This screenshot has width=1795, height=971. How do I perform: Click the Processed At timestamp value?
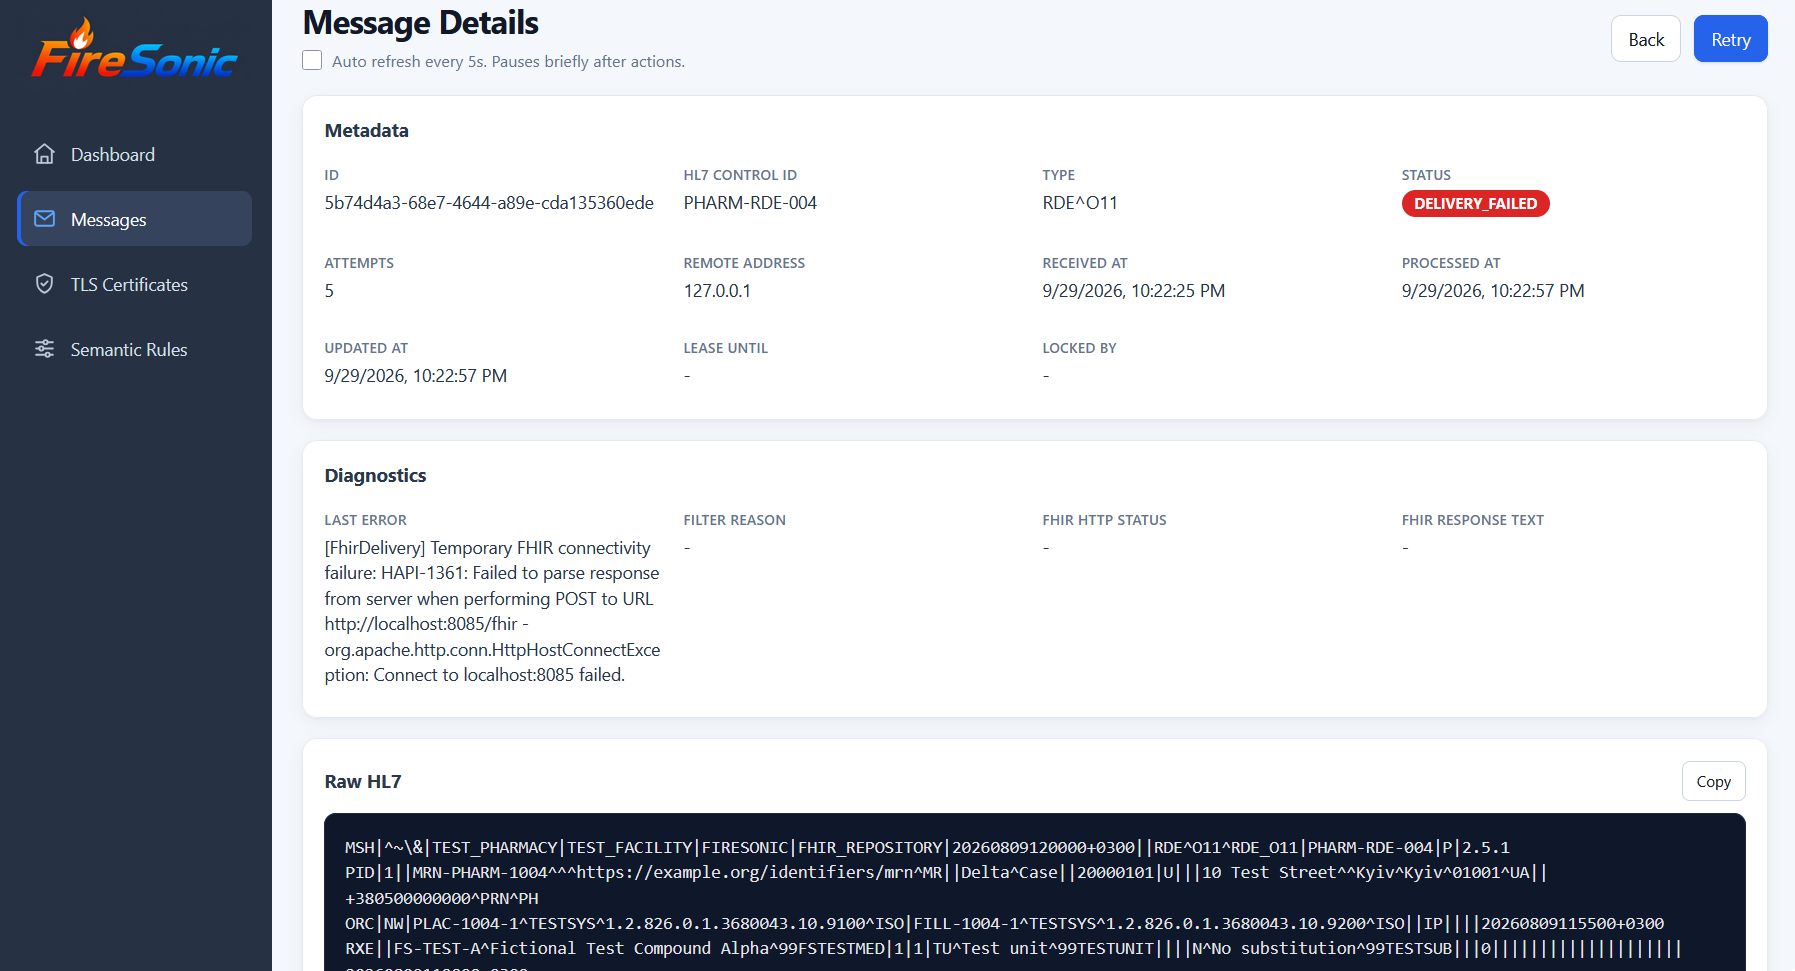(1493, 291)
